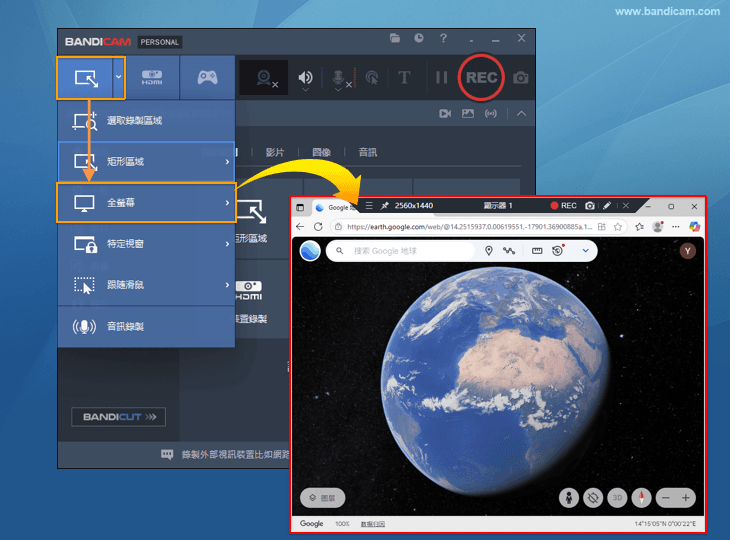Expand the Google Earth toolbar dropdown chevron
The image size is (730, 540).
[585, 251]
